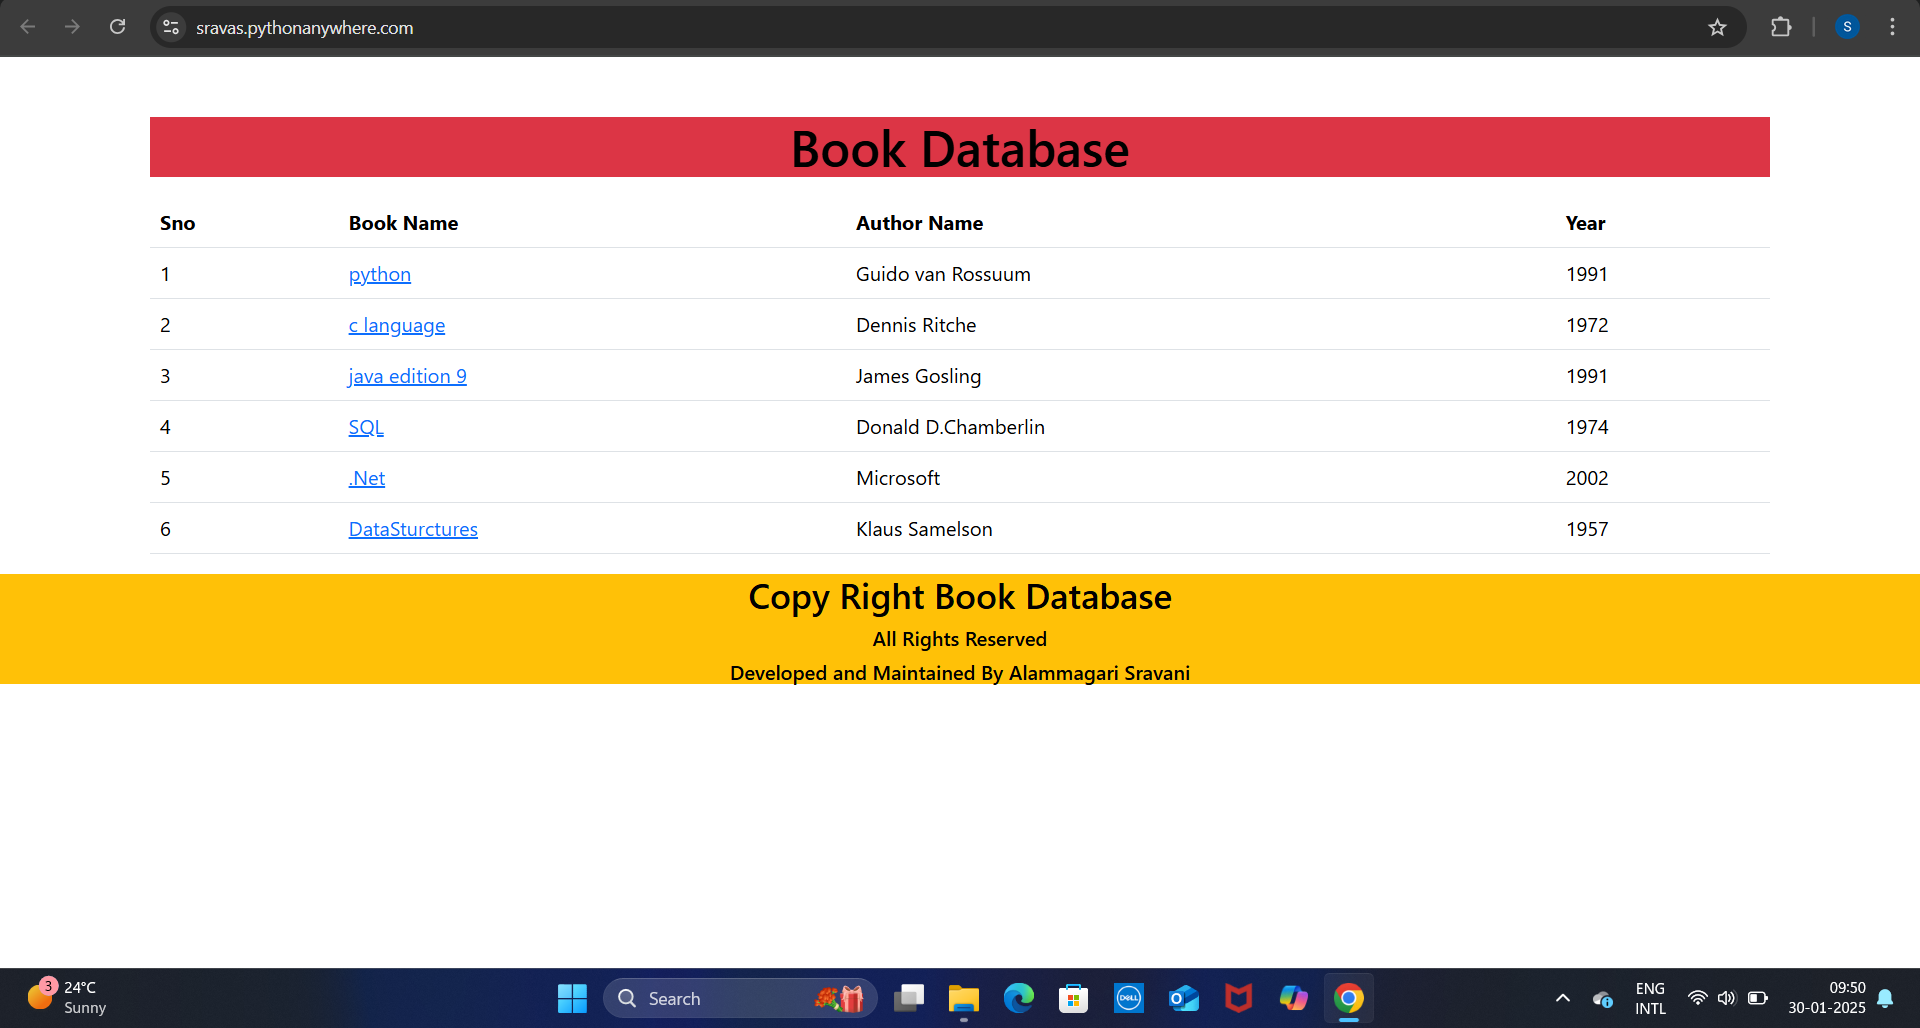Click the Windows taskbar Search box
The width and height of the screenshot is (1920, 1028).
(740, 998)
